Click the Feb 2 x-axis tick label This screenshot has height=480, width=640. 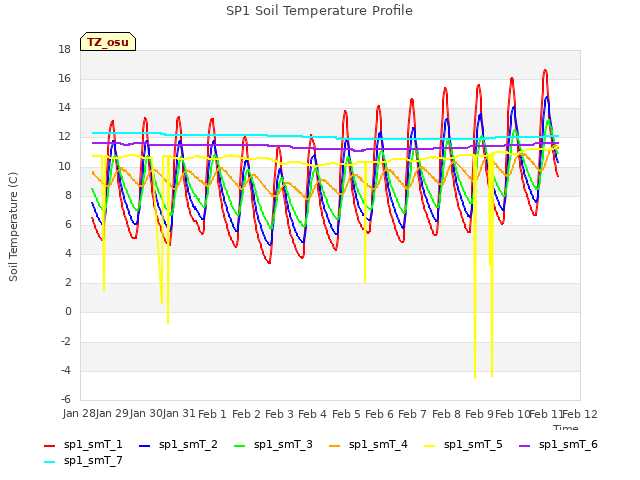(x=246, y=414)
